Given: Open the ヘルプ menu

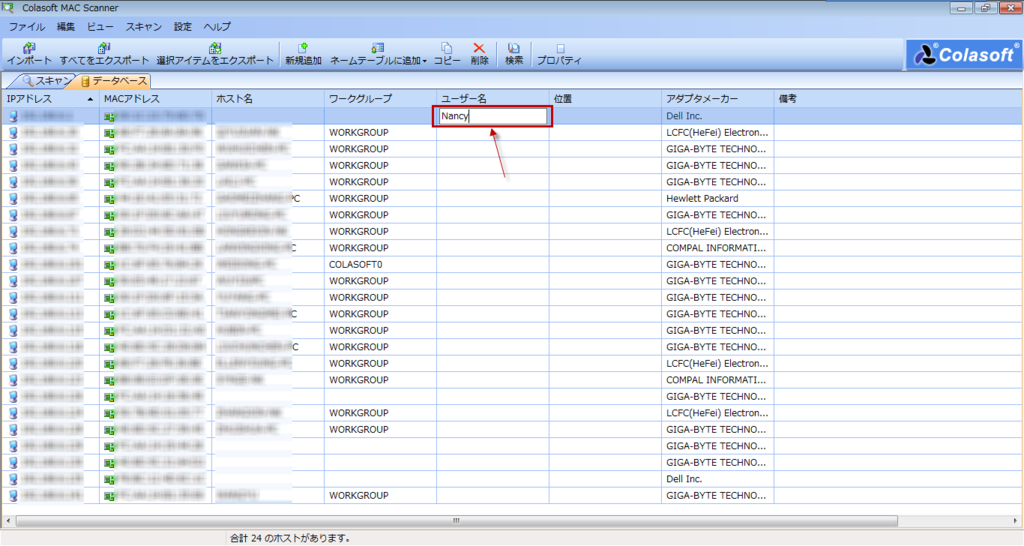Looking at the screenshot, I should click(x=217, y=27).
